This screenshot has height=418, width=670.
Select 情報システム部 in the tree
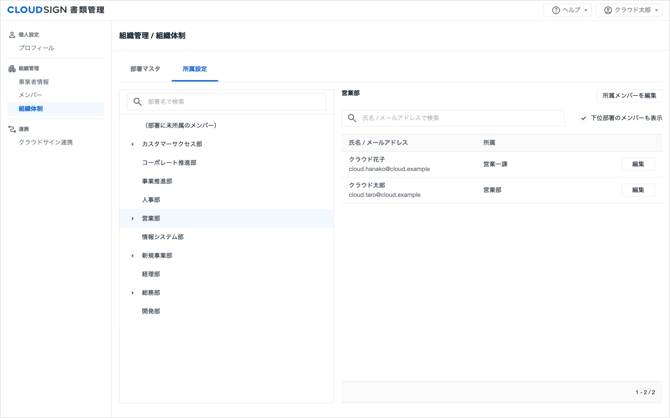pos(163,237)
